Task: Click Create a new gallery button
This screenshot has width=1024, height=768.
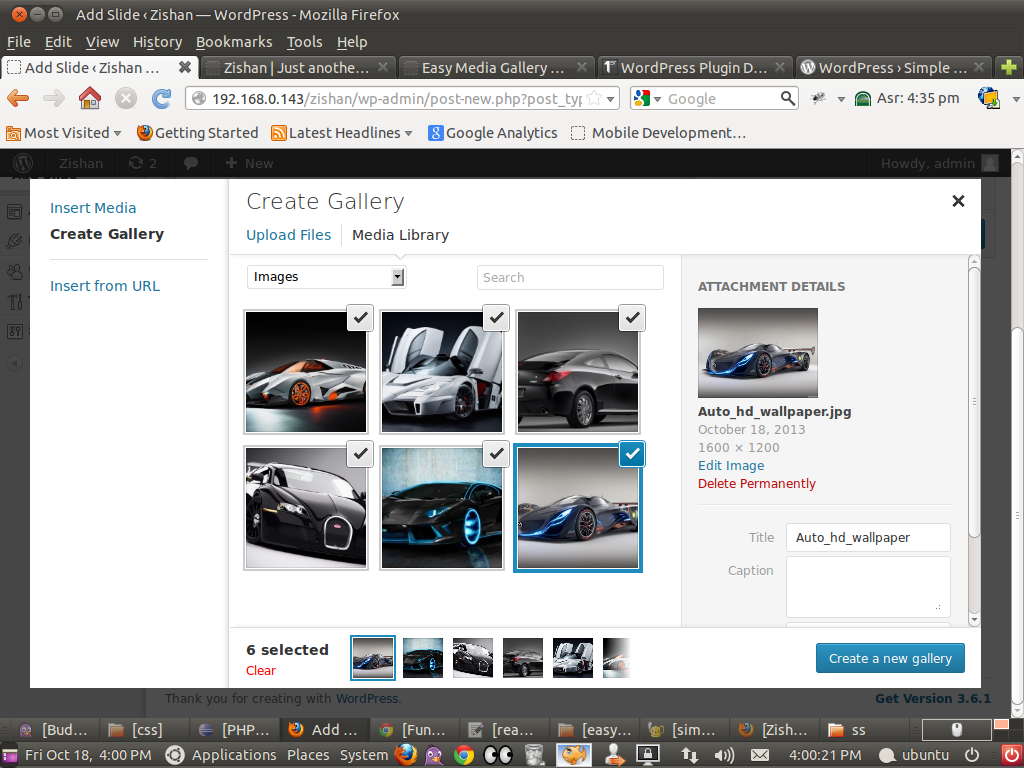Action: coord(890,658)
